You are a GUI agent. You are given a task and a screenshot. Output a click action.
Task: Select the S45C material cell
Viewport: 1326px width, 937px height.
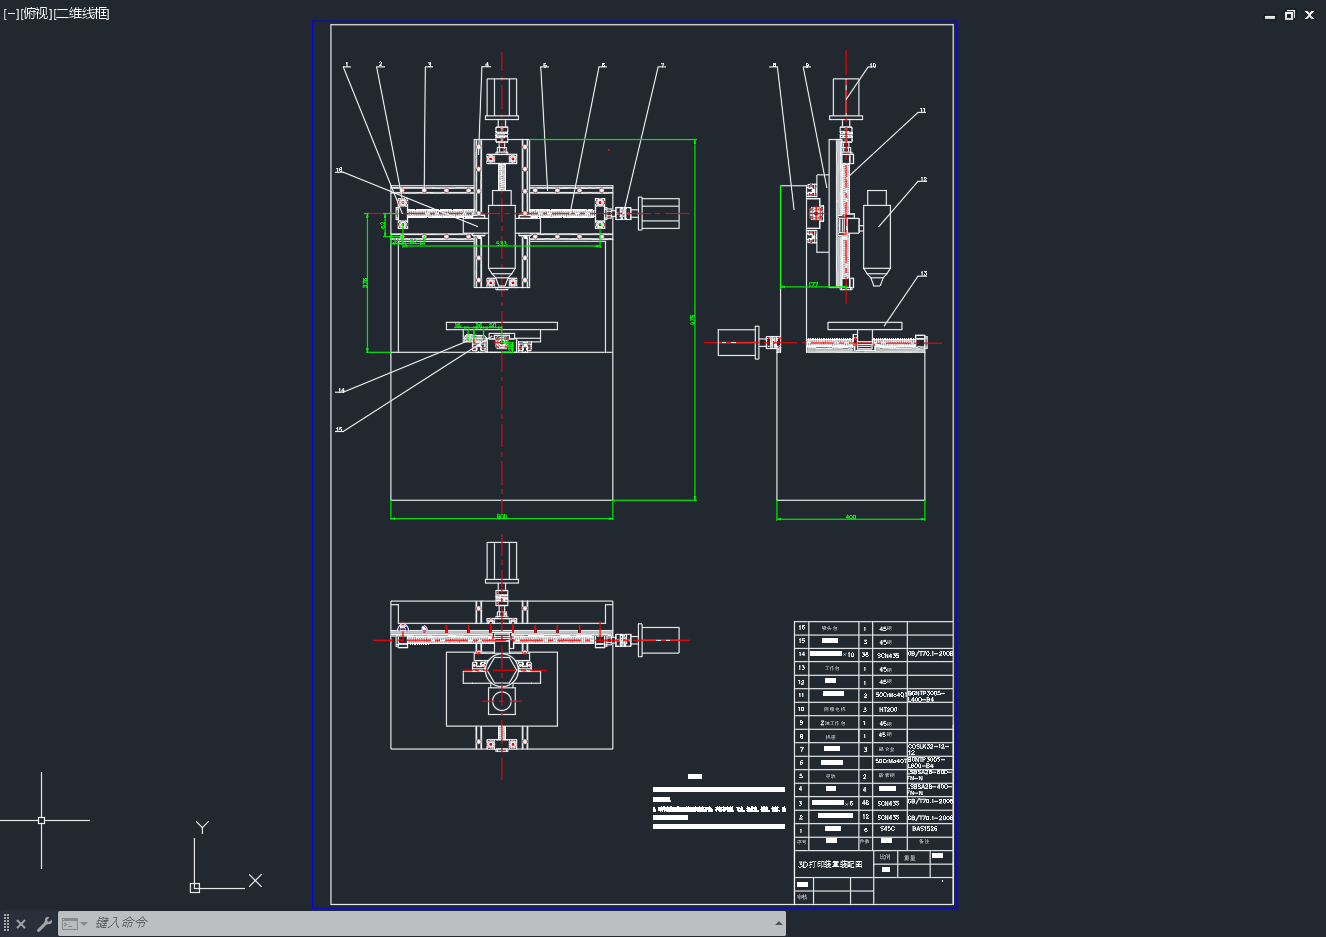click(887, 829)
